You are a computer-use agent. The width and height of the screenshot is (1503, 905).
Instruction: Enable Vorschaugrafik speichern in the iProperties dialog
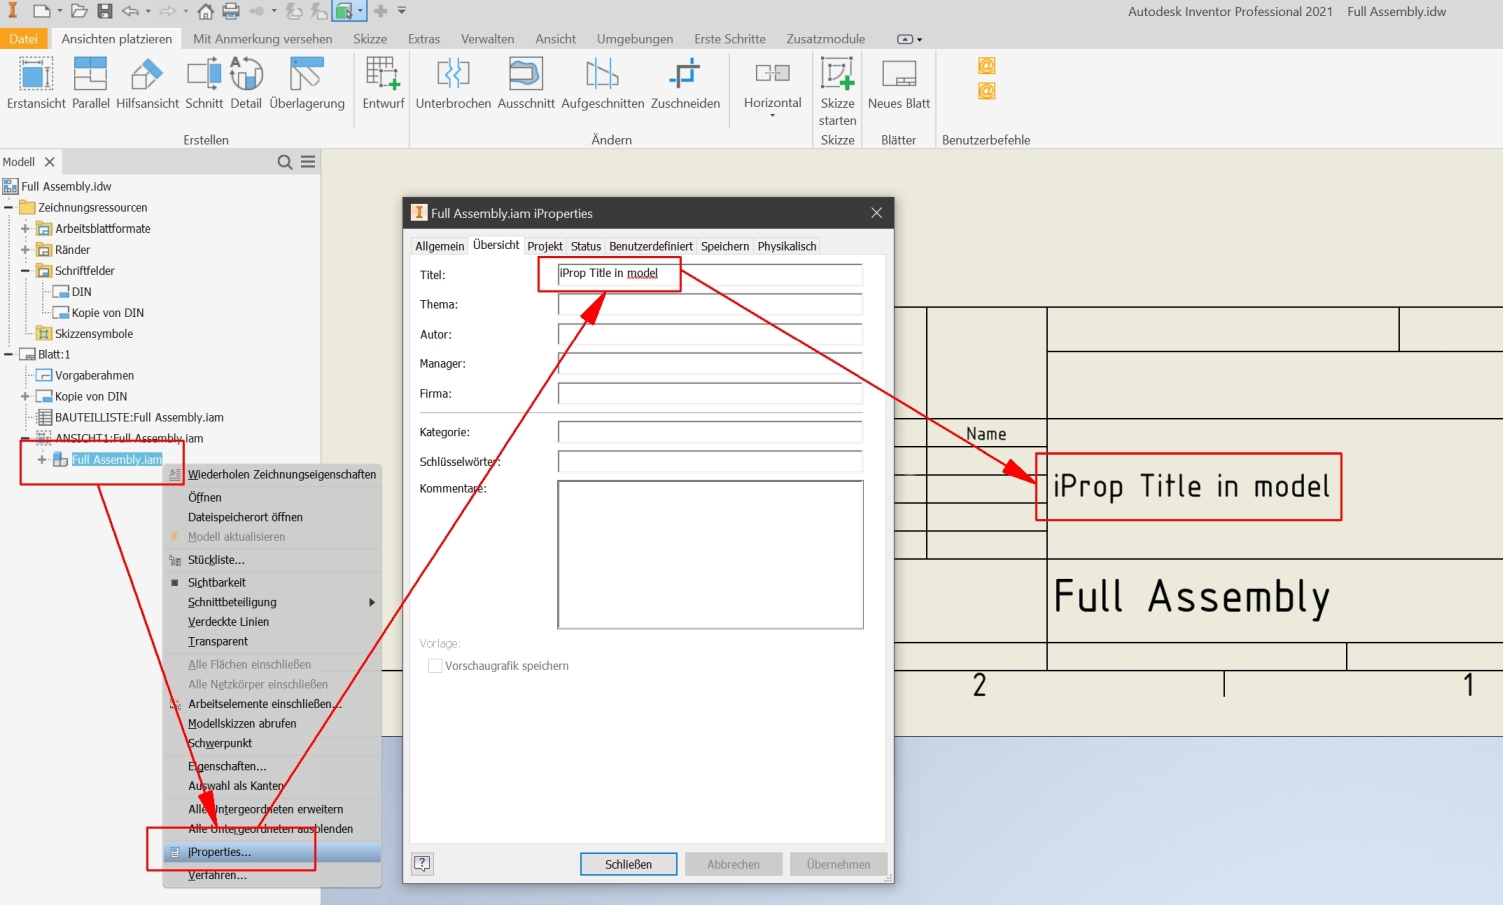tap(435, 665)
